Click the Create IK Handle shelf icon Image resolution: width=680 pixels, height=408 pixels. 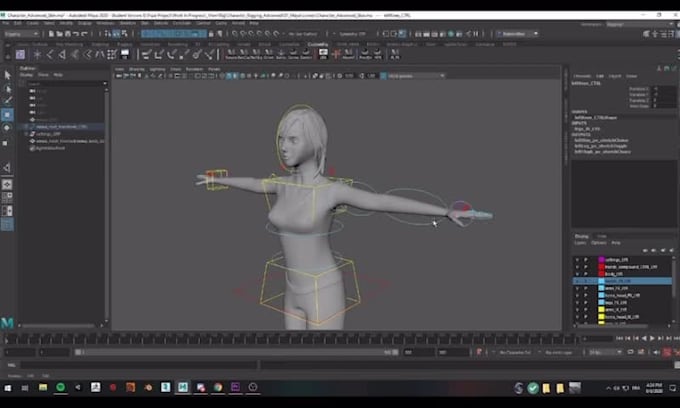62,54
